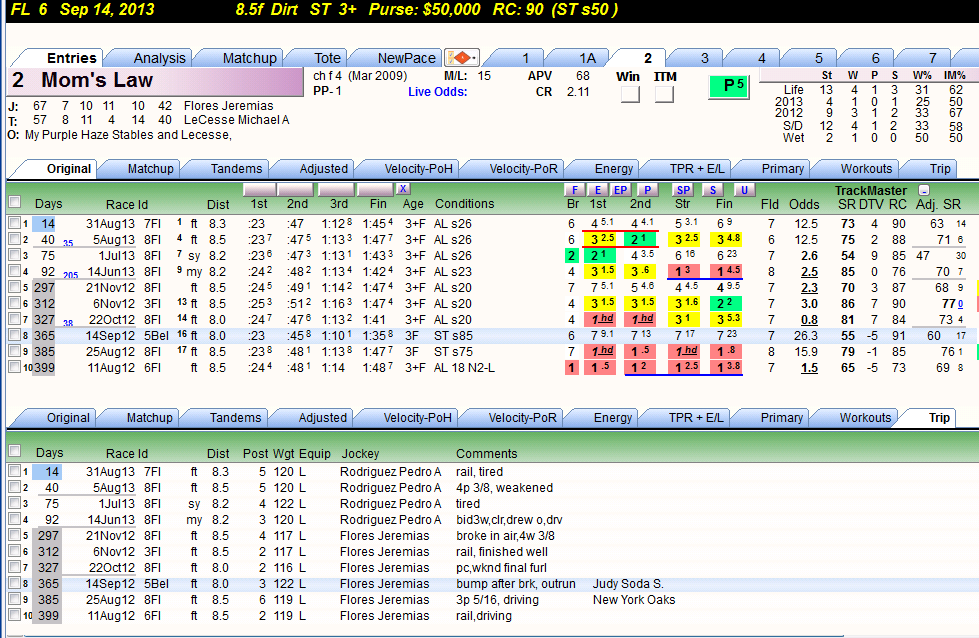Click the SP button above Str
979x638 pixels.
(x=683, y=190)
